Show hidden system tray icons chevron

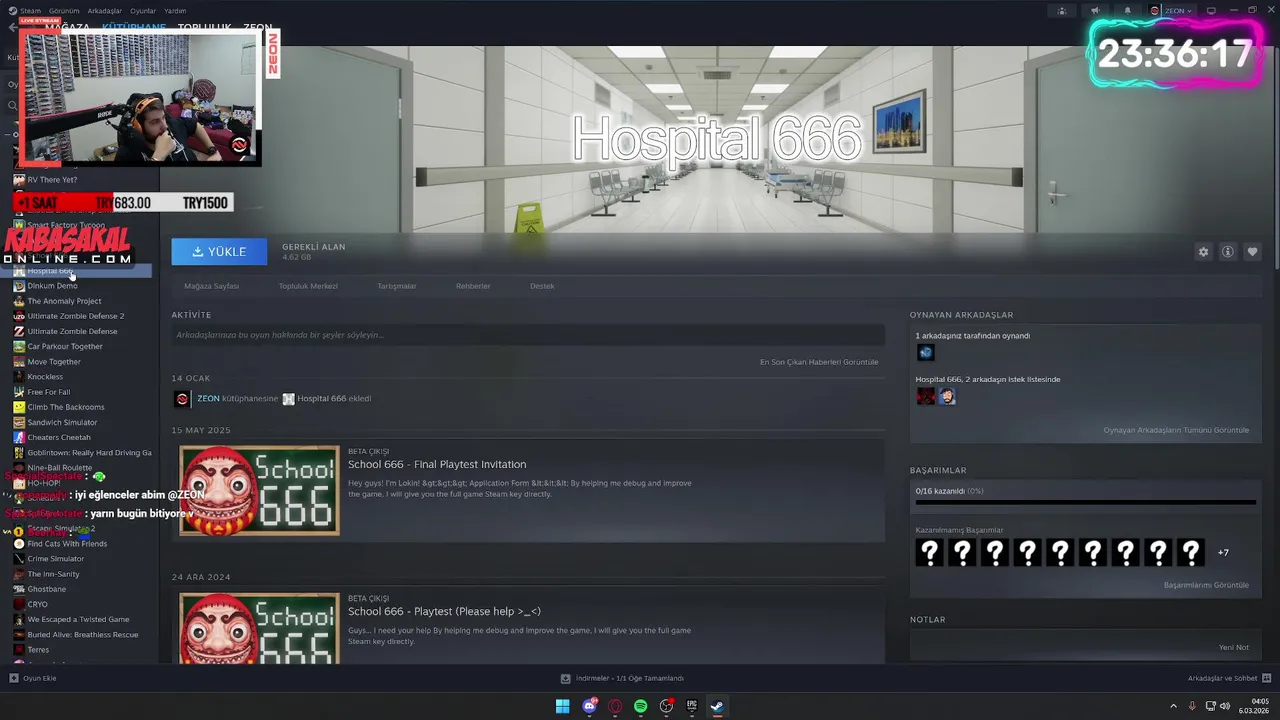1173,706
